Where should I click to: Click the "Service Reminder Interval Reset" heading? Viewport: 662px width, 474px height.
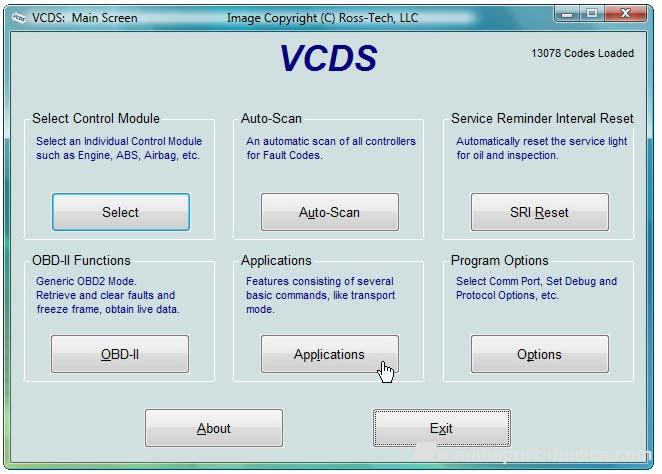[542, 118]
